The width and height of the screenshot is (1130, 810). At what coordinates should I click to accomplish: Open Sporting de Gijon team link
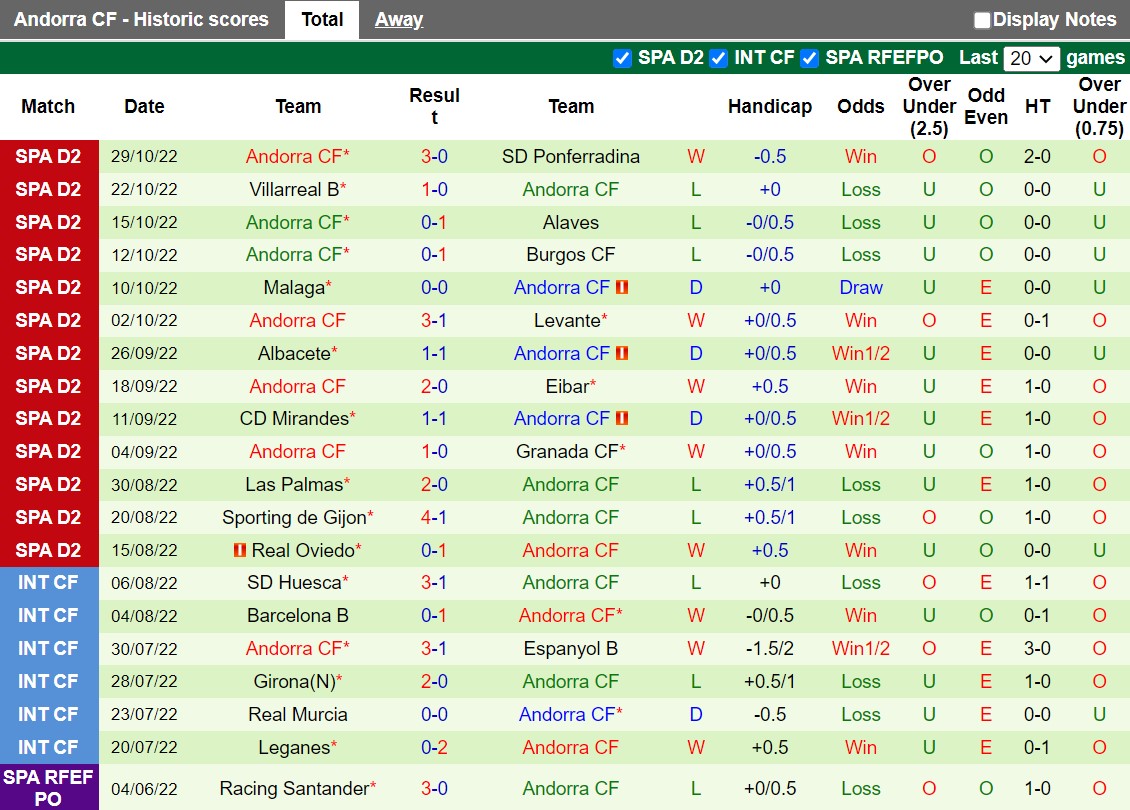[294, 517]
